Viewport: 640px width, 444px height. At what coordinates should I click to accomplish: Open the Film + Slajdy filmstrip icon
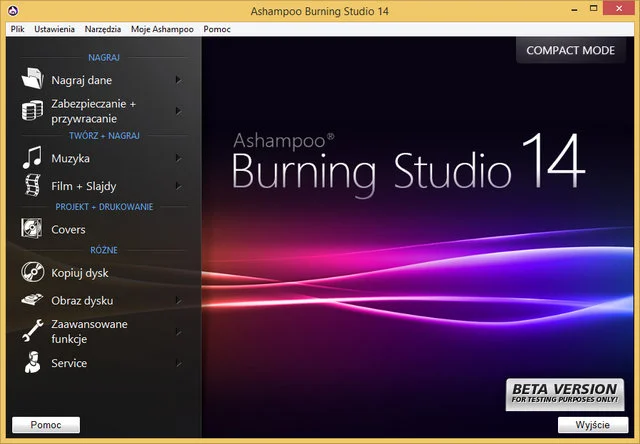tap(33, 185)
